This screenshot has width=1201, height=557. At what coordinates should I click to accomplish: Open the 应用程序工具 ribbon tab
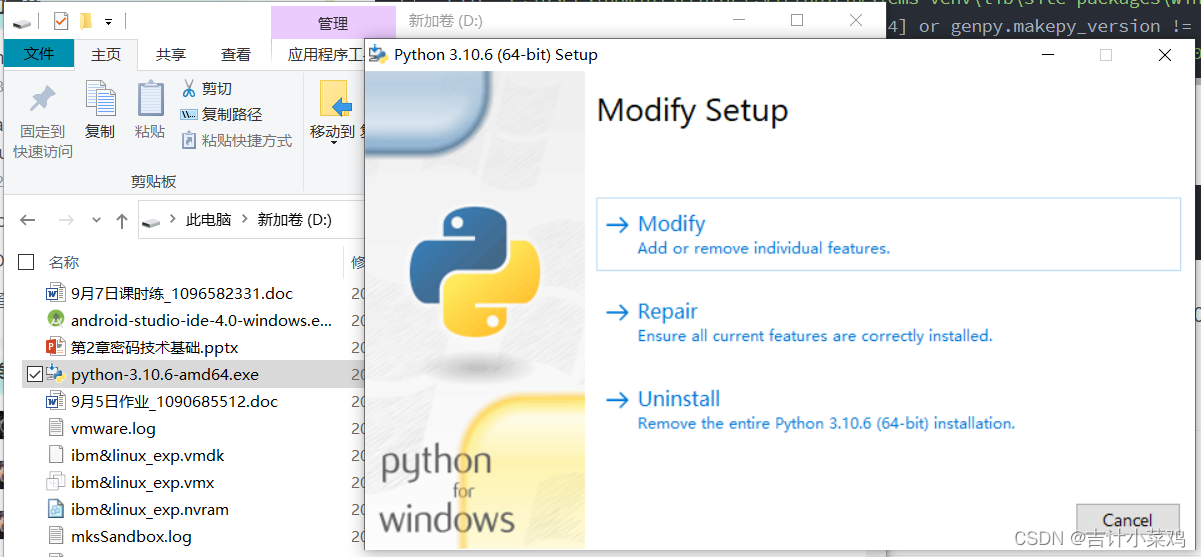[323, 55]
